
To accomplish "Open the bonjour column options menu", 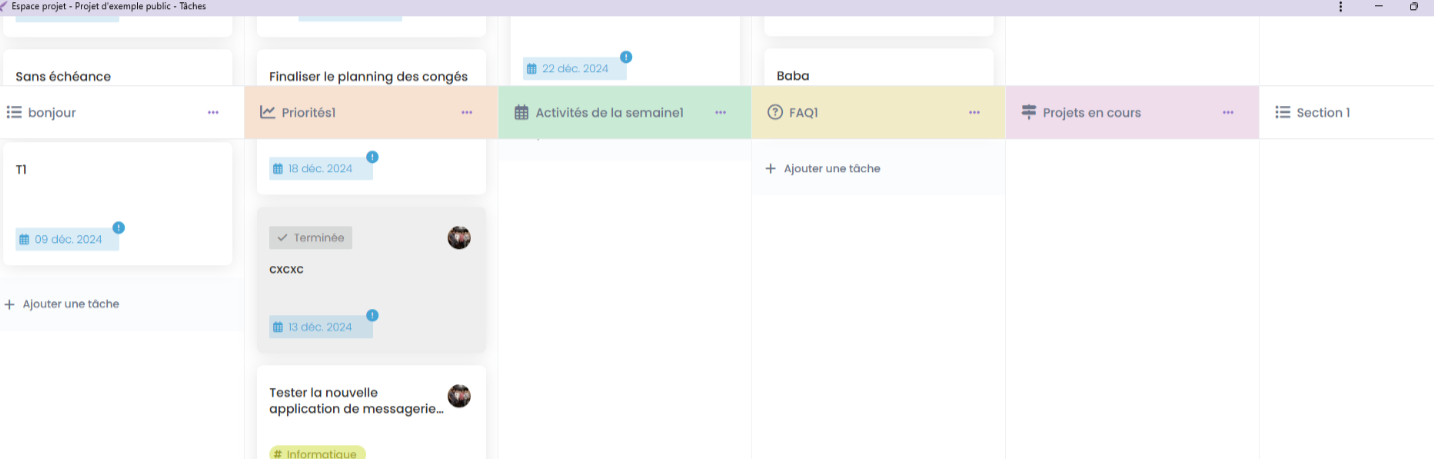I will [x=213, y=113].
